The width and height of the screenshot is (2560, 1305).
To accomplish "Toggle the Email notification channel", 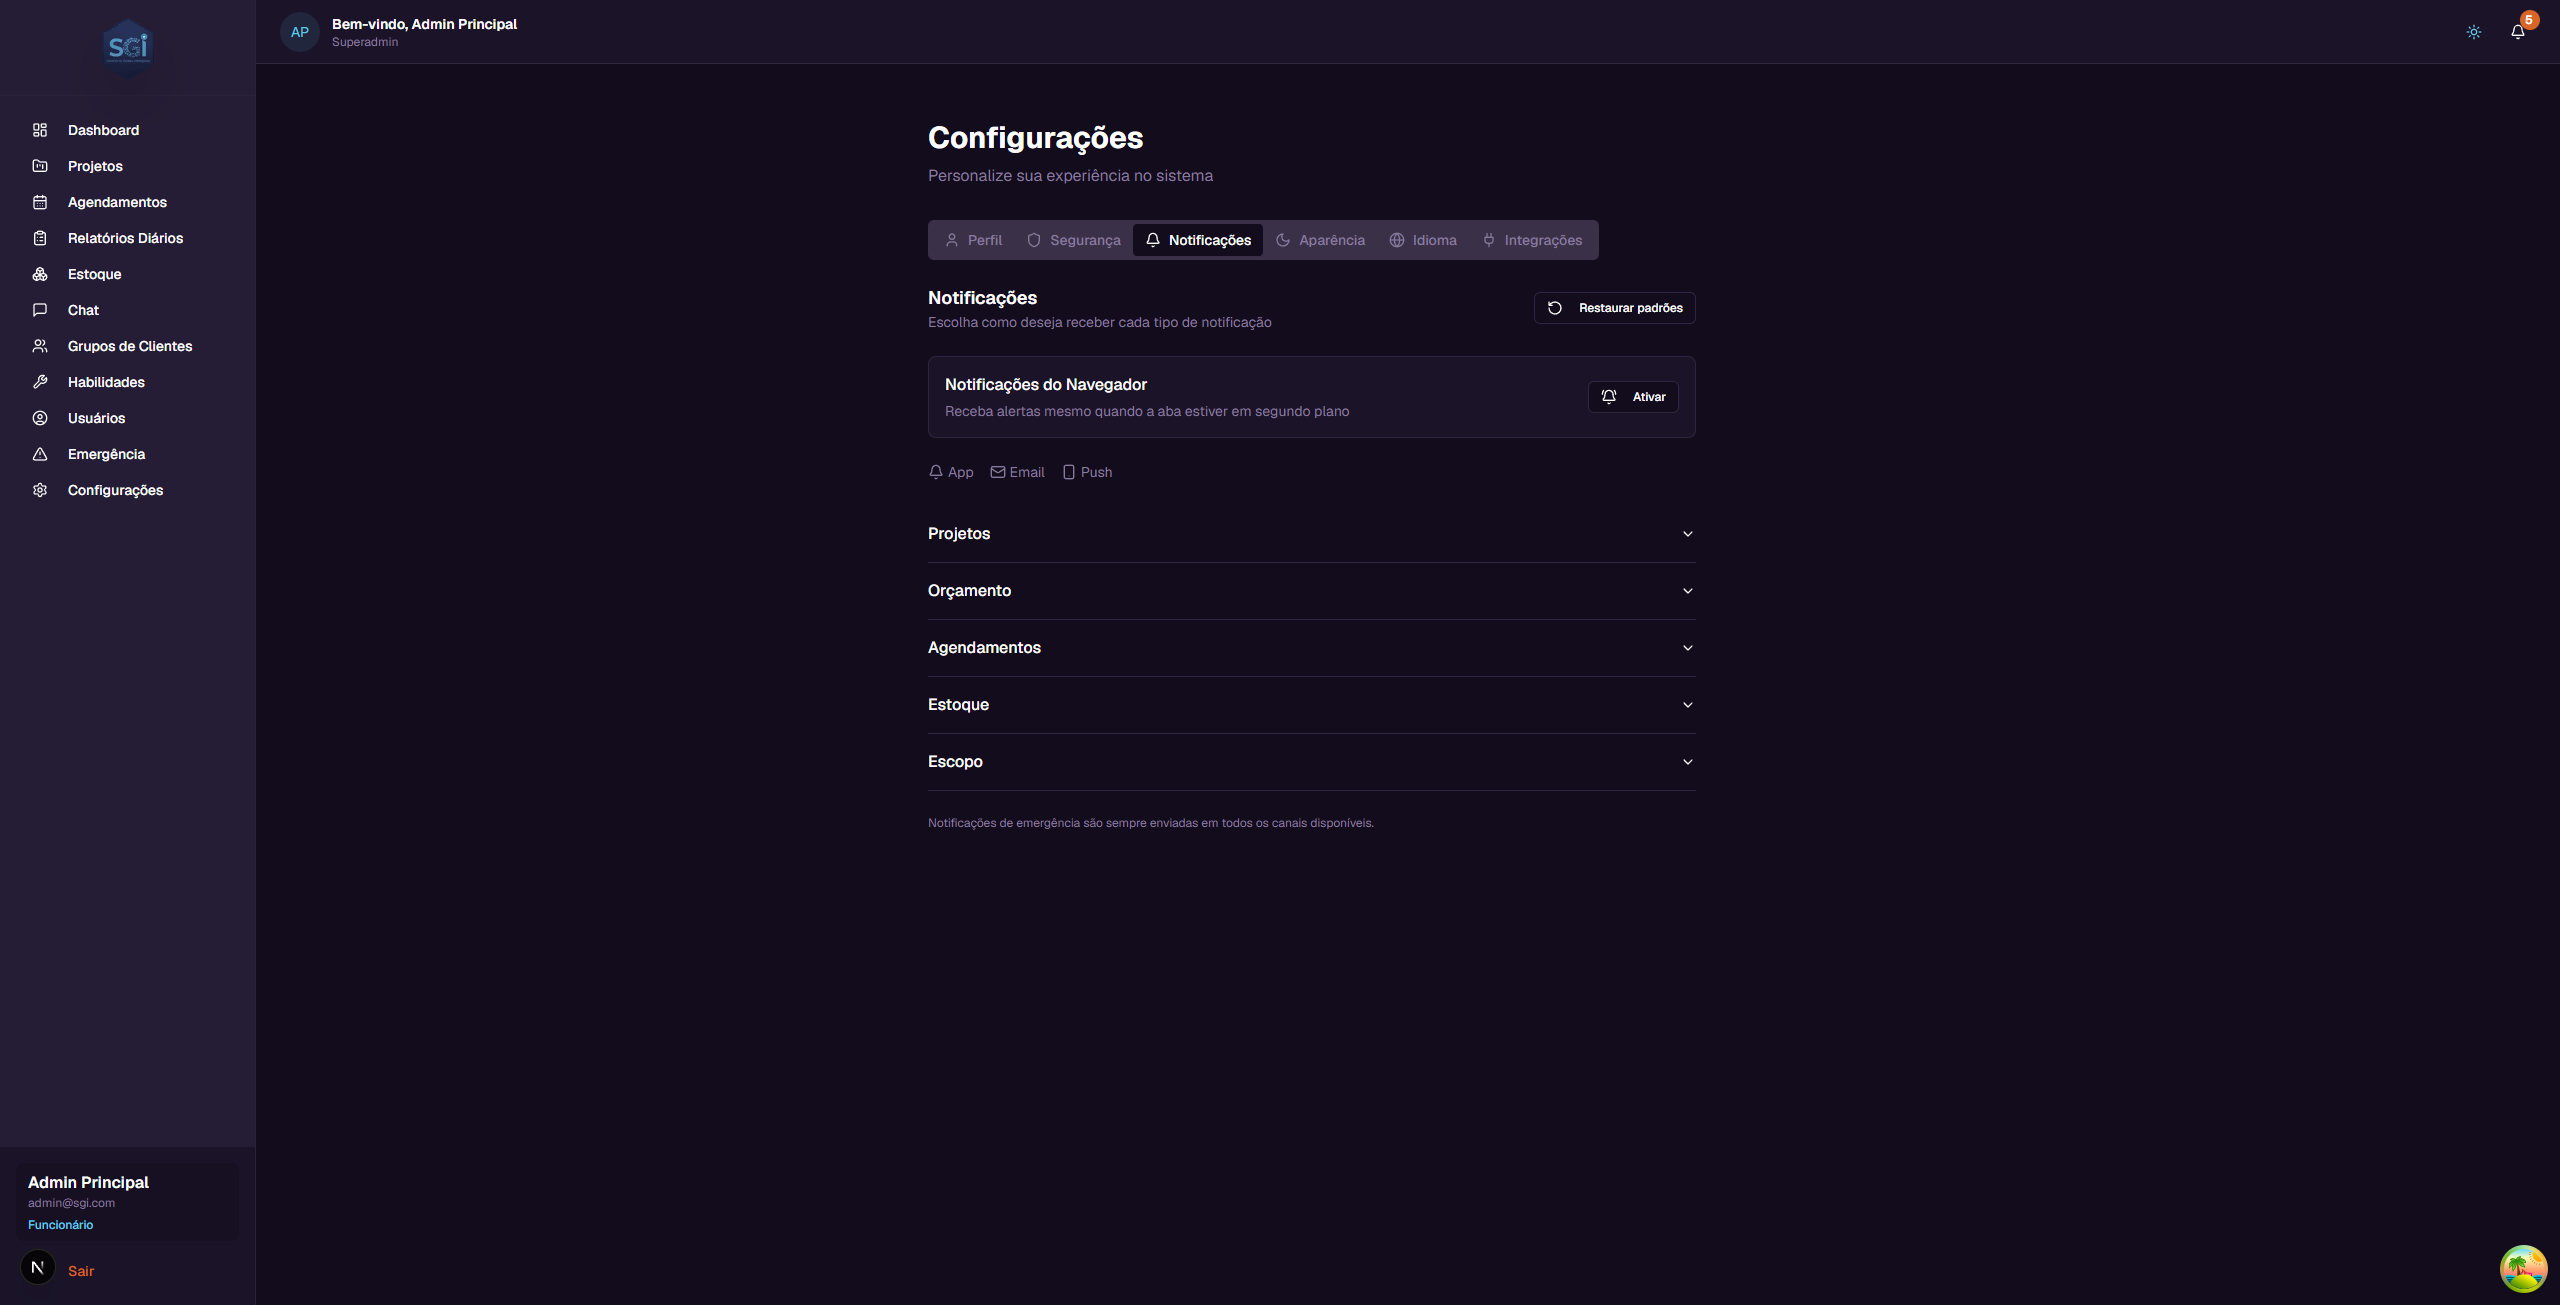I will [x=1016, y=471].
